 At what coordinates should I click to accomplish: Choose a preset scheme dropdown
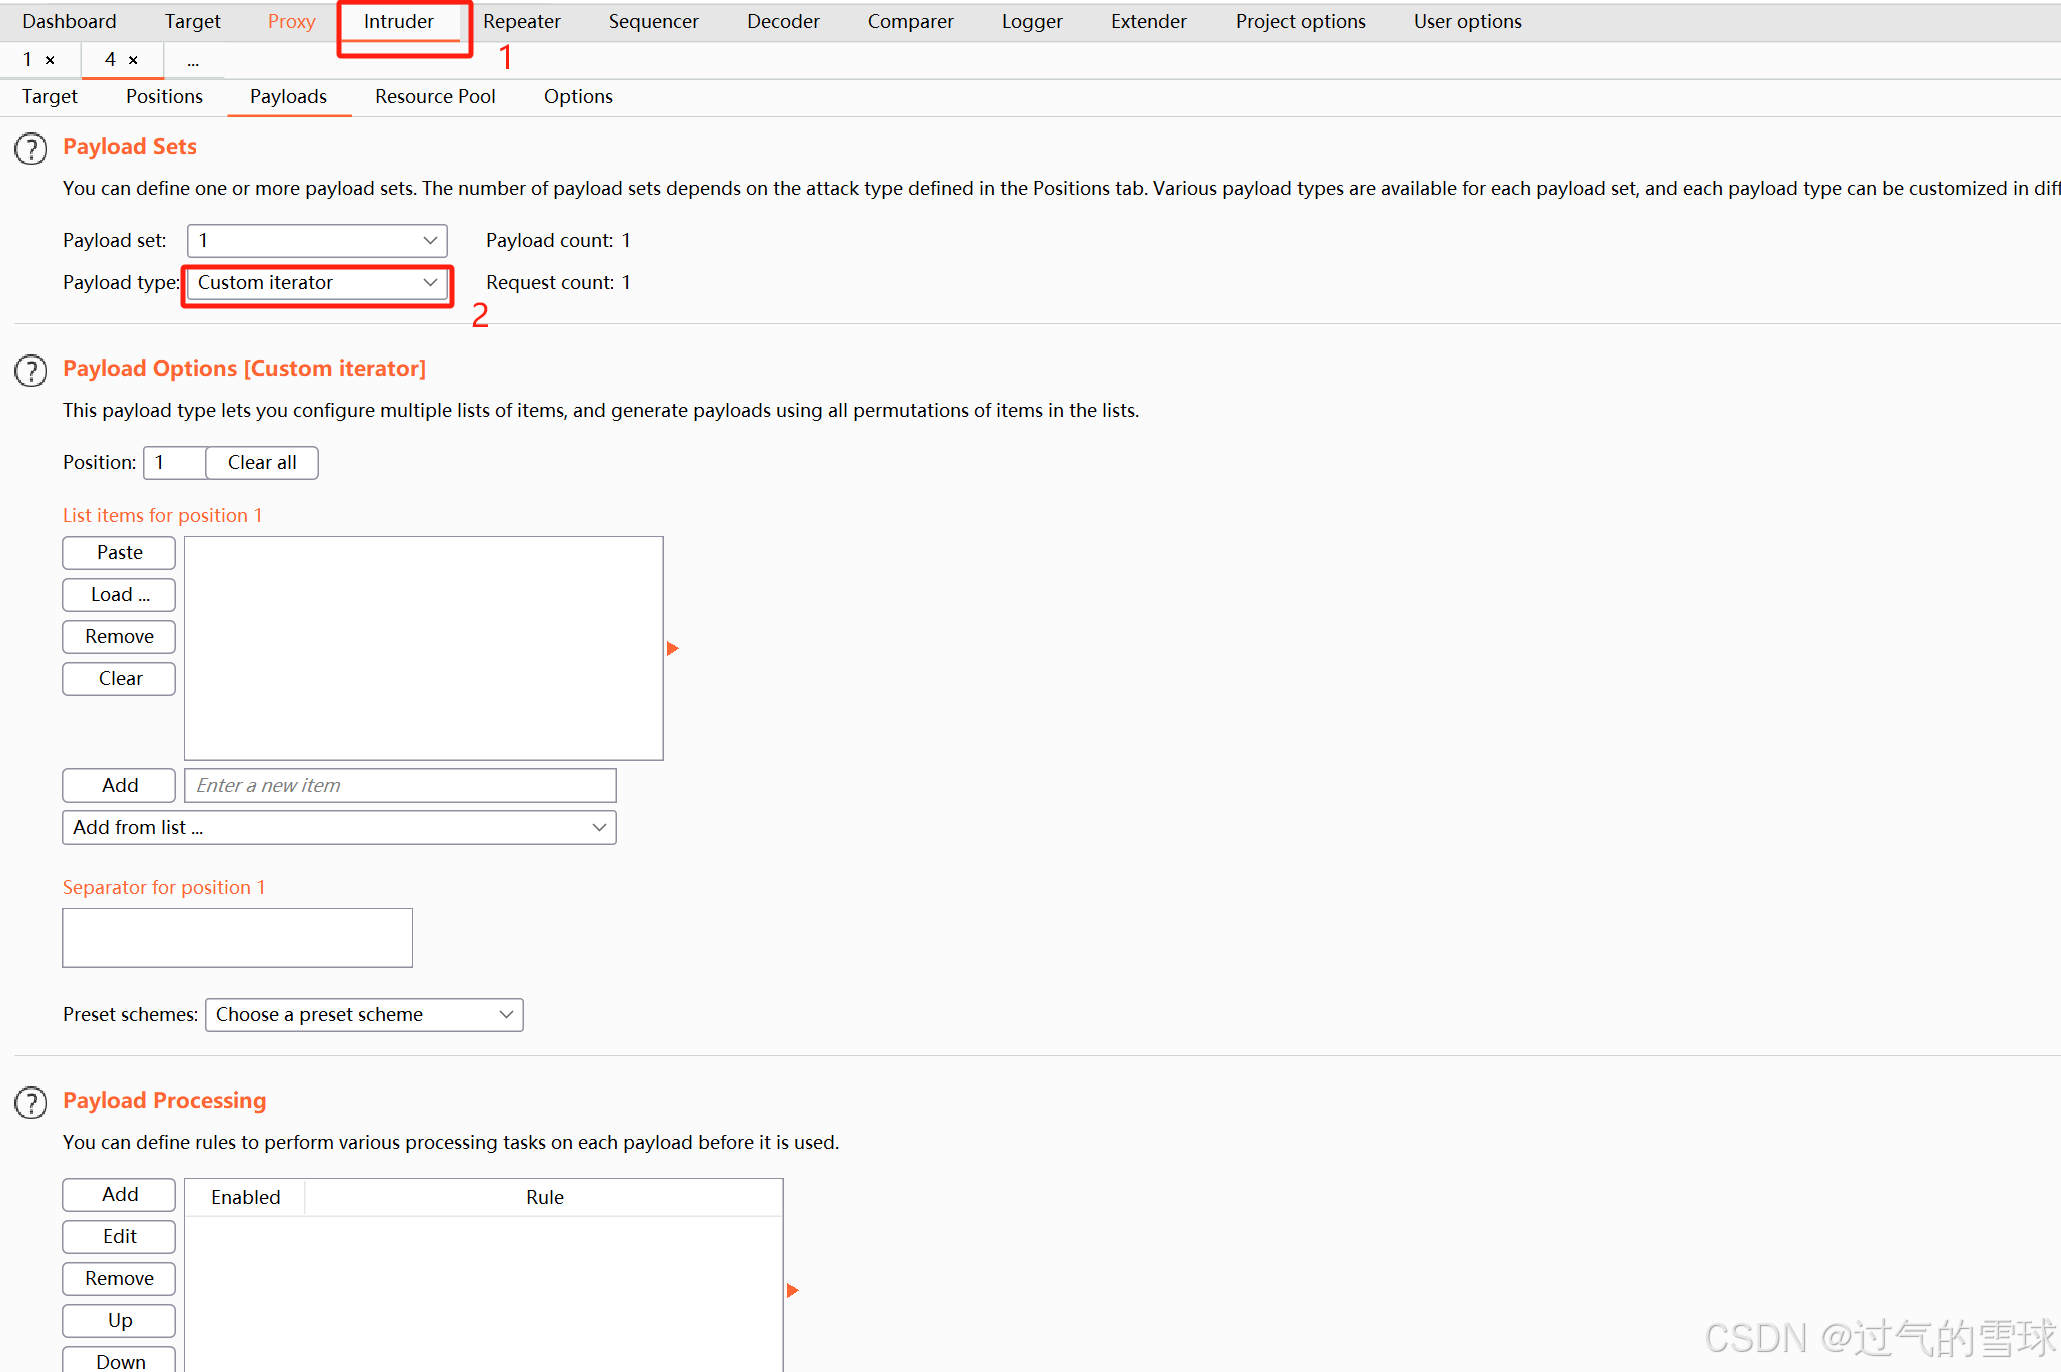(x=364, y=1015)
